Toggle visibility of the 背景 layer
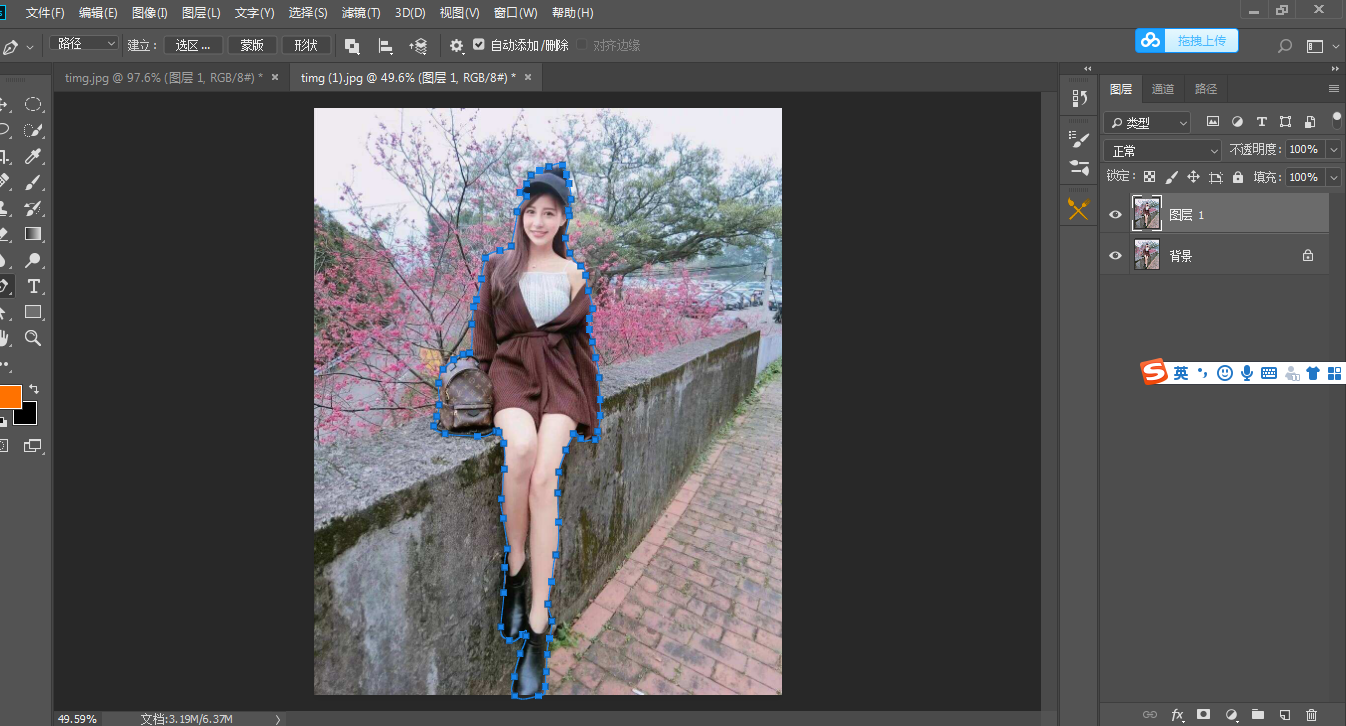This screenshot has height=726, width=1346. pyautogui.click(x=1116, y=256)
